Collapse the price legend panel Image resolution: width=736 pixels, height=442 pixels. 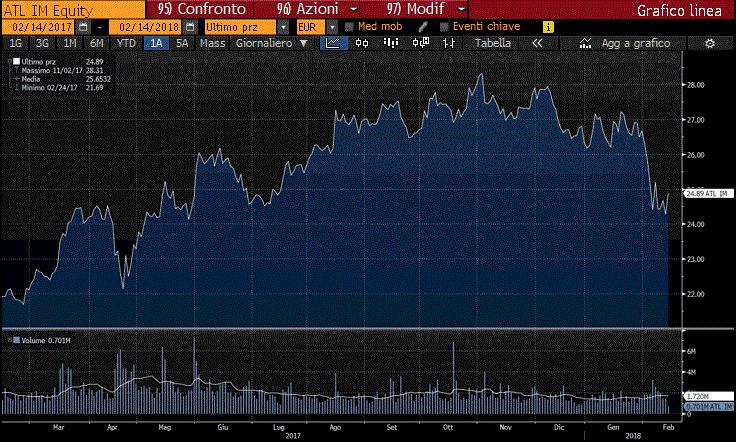click(9, 61)
